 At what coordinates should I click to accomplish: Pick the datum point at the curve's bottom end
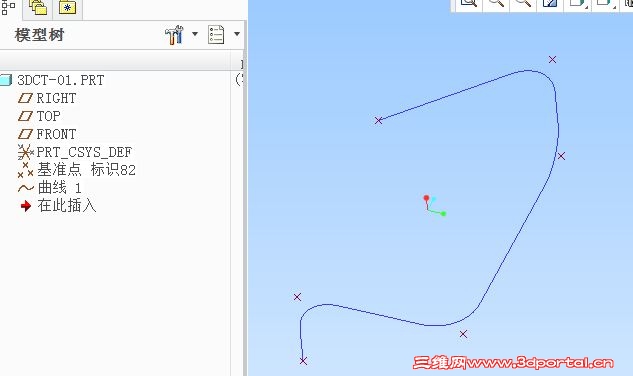tap(303, 361)
